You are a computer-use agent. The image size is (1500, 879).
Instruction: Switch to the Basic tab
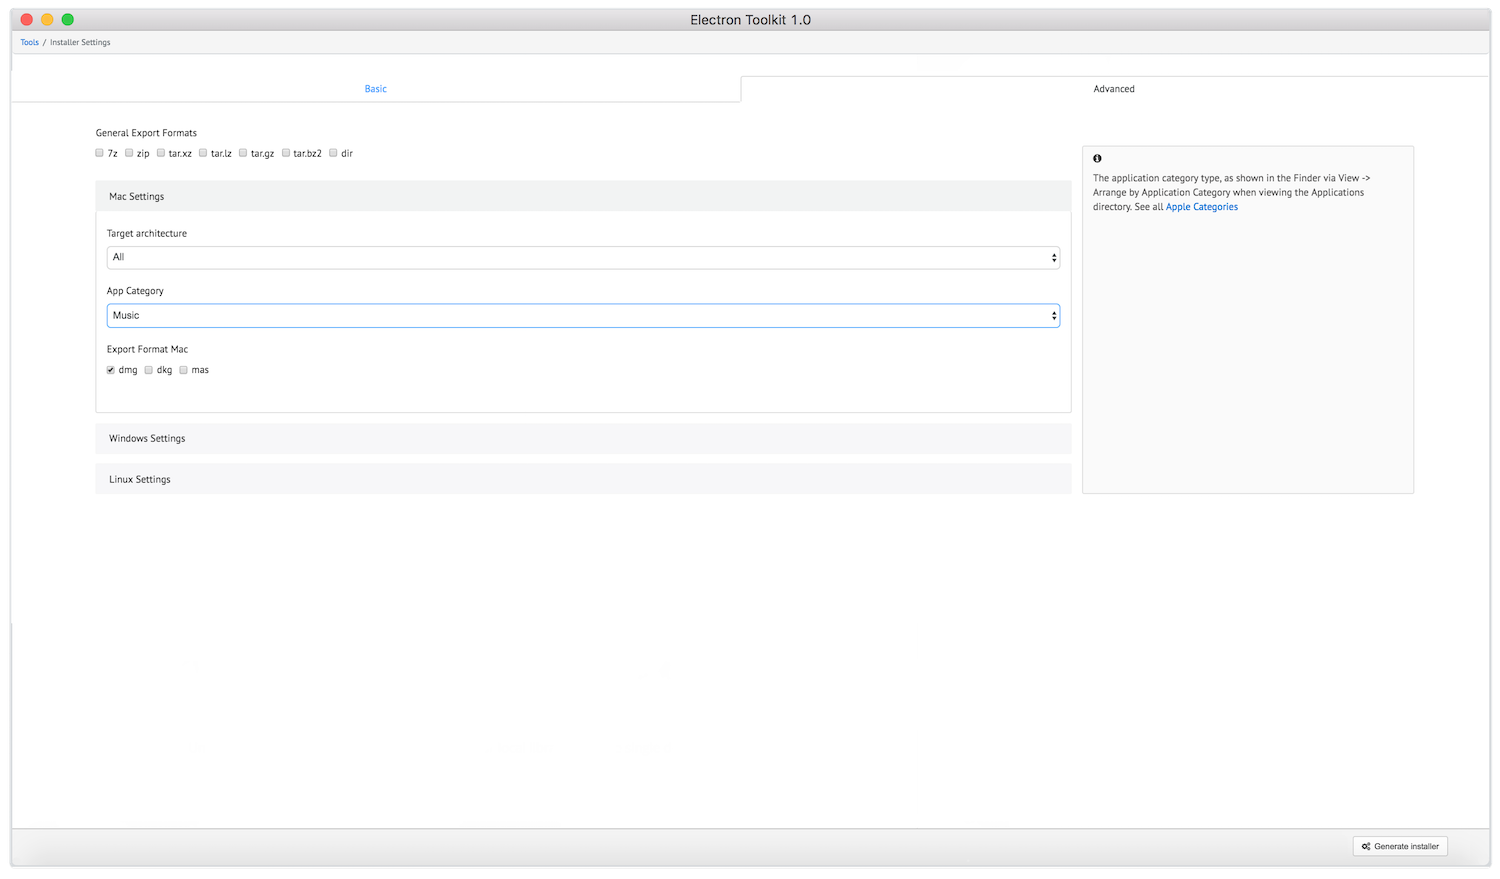coord(376,89)
